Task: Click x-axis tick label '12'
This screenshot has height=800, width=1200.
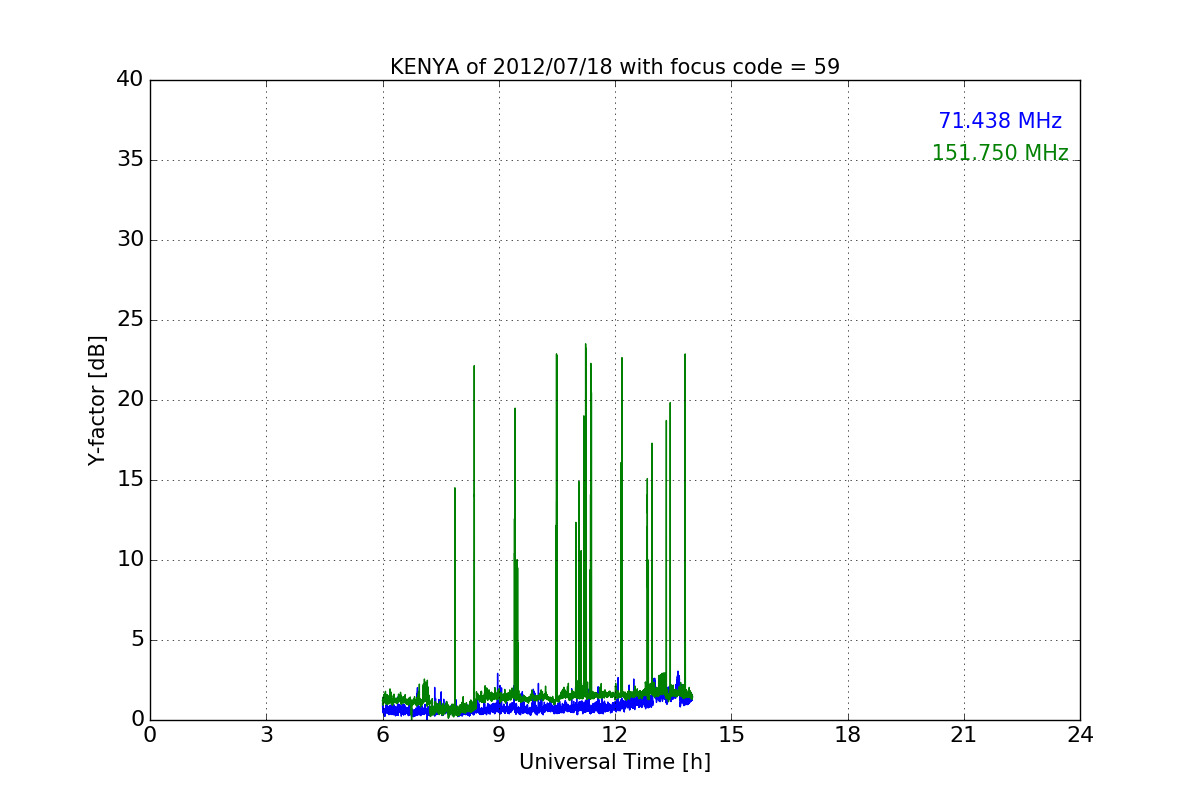Action: click(615, 734)
